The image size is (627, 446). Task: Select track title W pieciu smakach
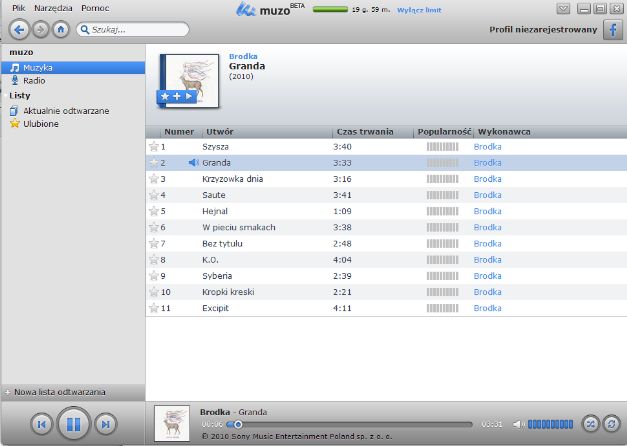tap(239, 227)
